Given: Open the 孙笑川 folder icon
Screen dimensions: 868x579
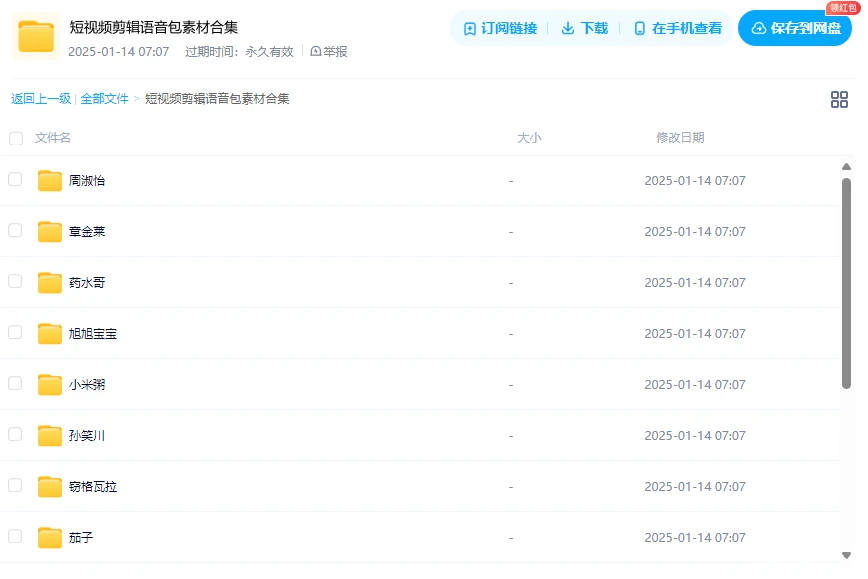Looking at the screenshot, I should pos(49,435).
